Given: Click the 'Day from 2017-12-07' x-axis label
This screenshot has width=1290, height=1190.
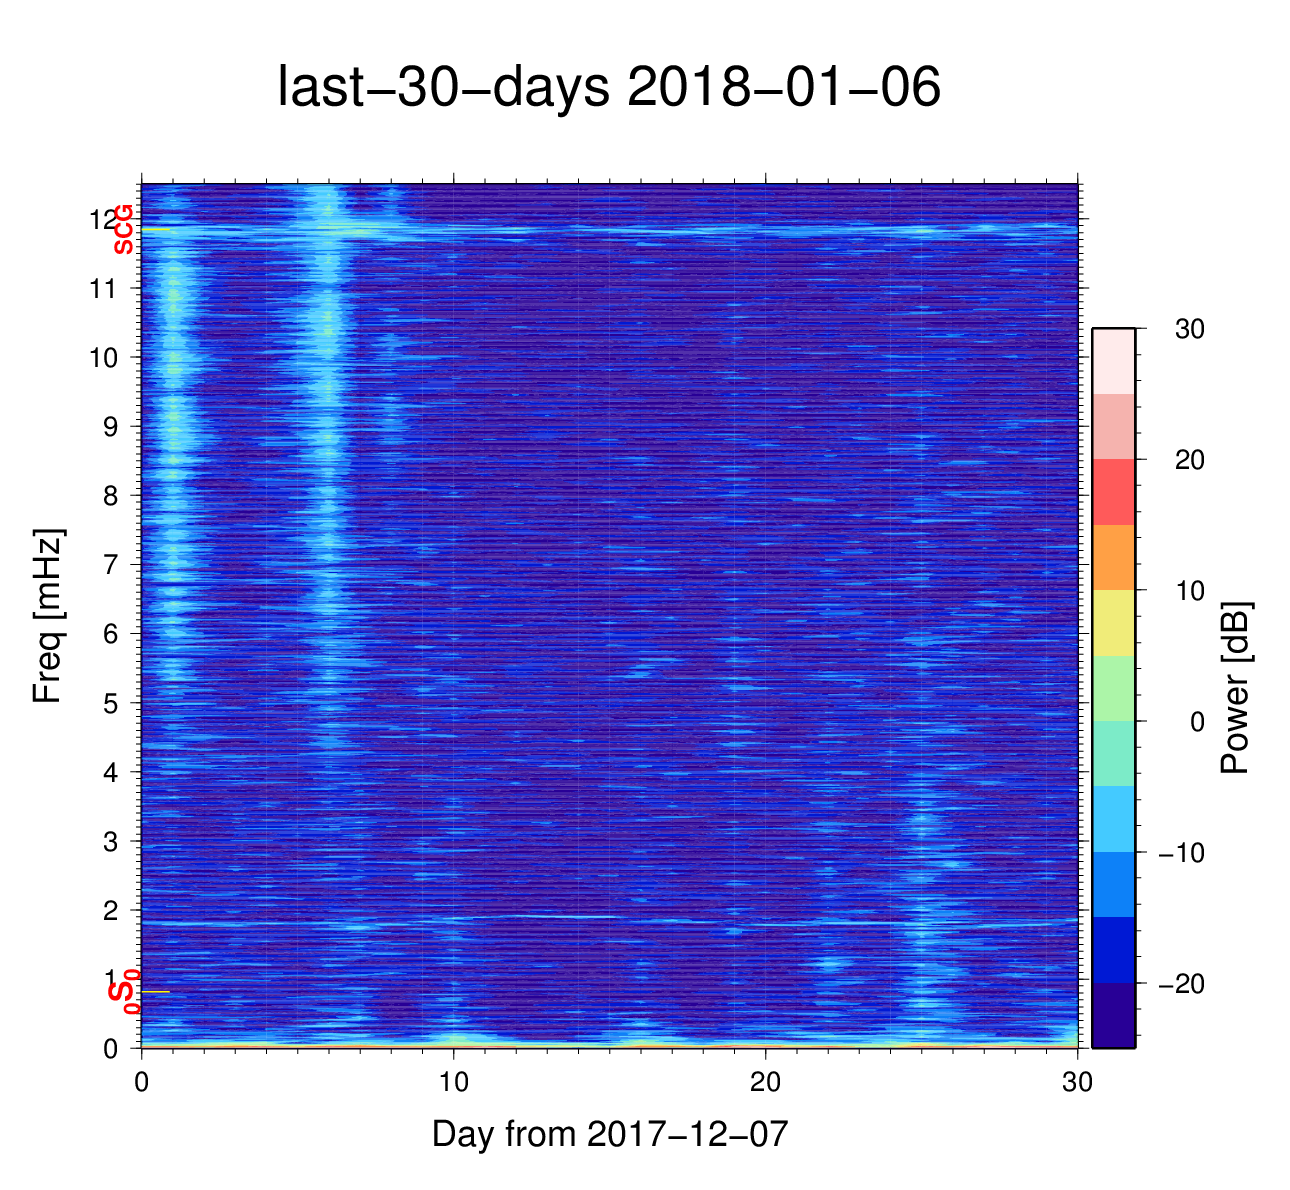Looking at the screenshot, I should pyautogui.click(x=610, y=1134).
